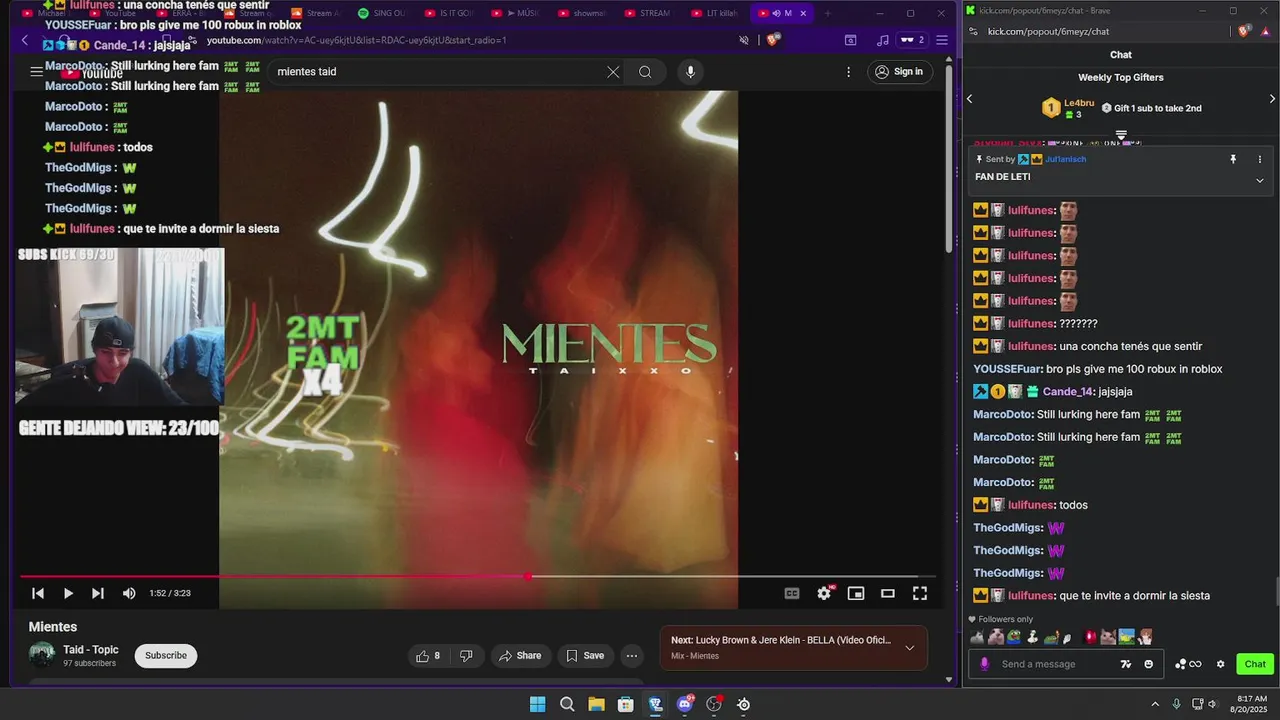Click the YouTube Sign in button

(x=899, y=72)
